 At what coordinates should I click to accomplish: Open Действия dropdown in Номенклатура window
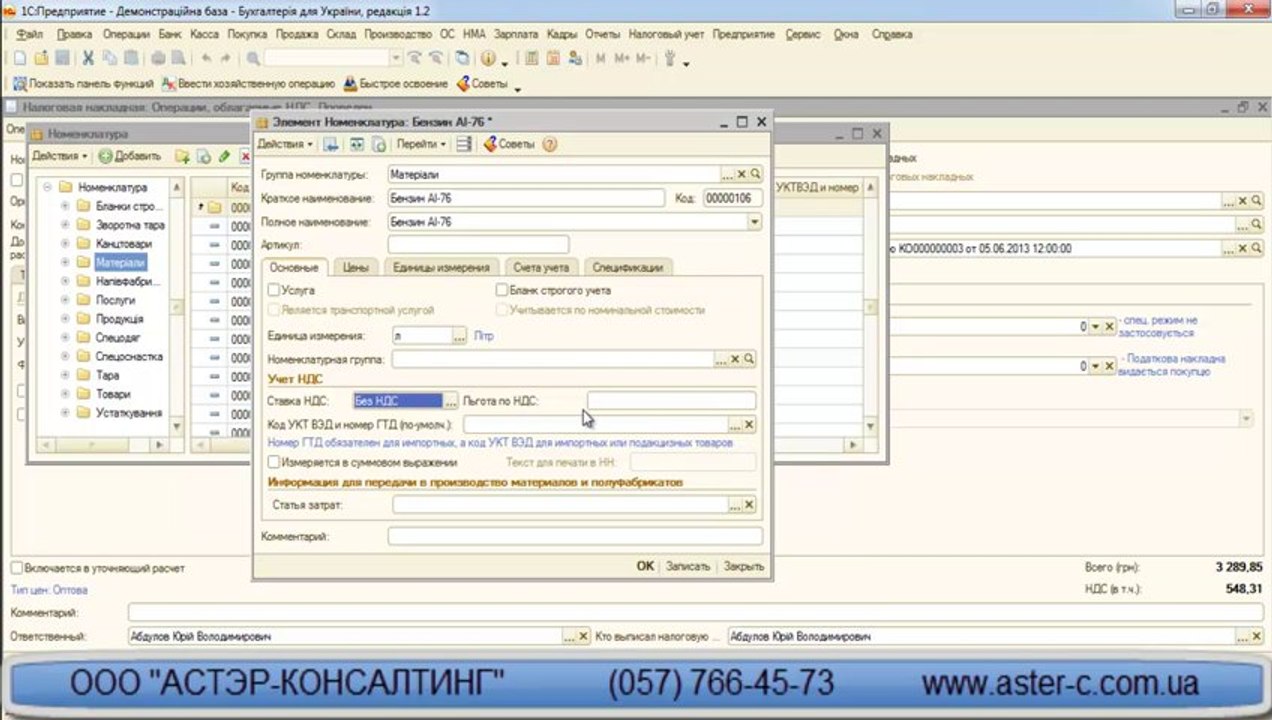click(x=60, y=156)
